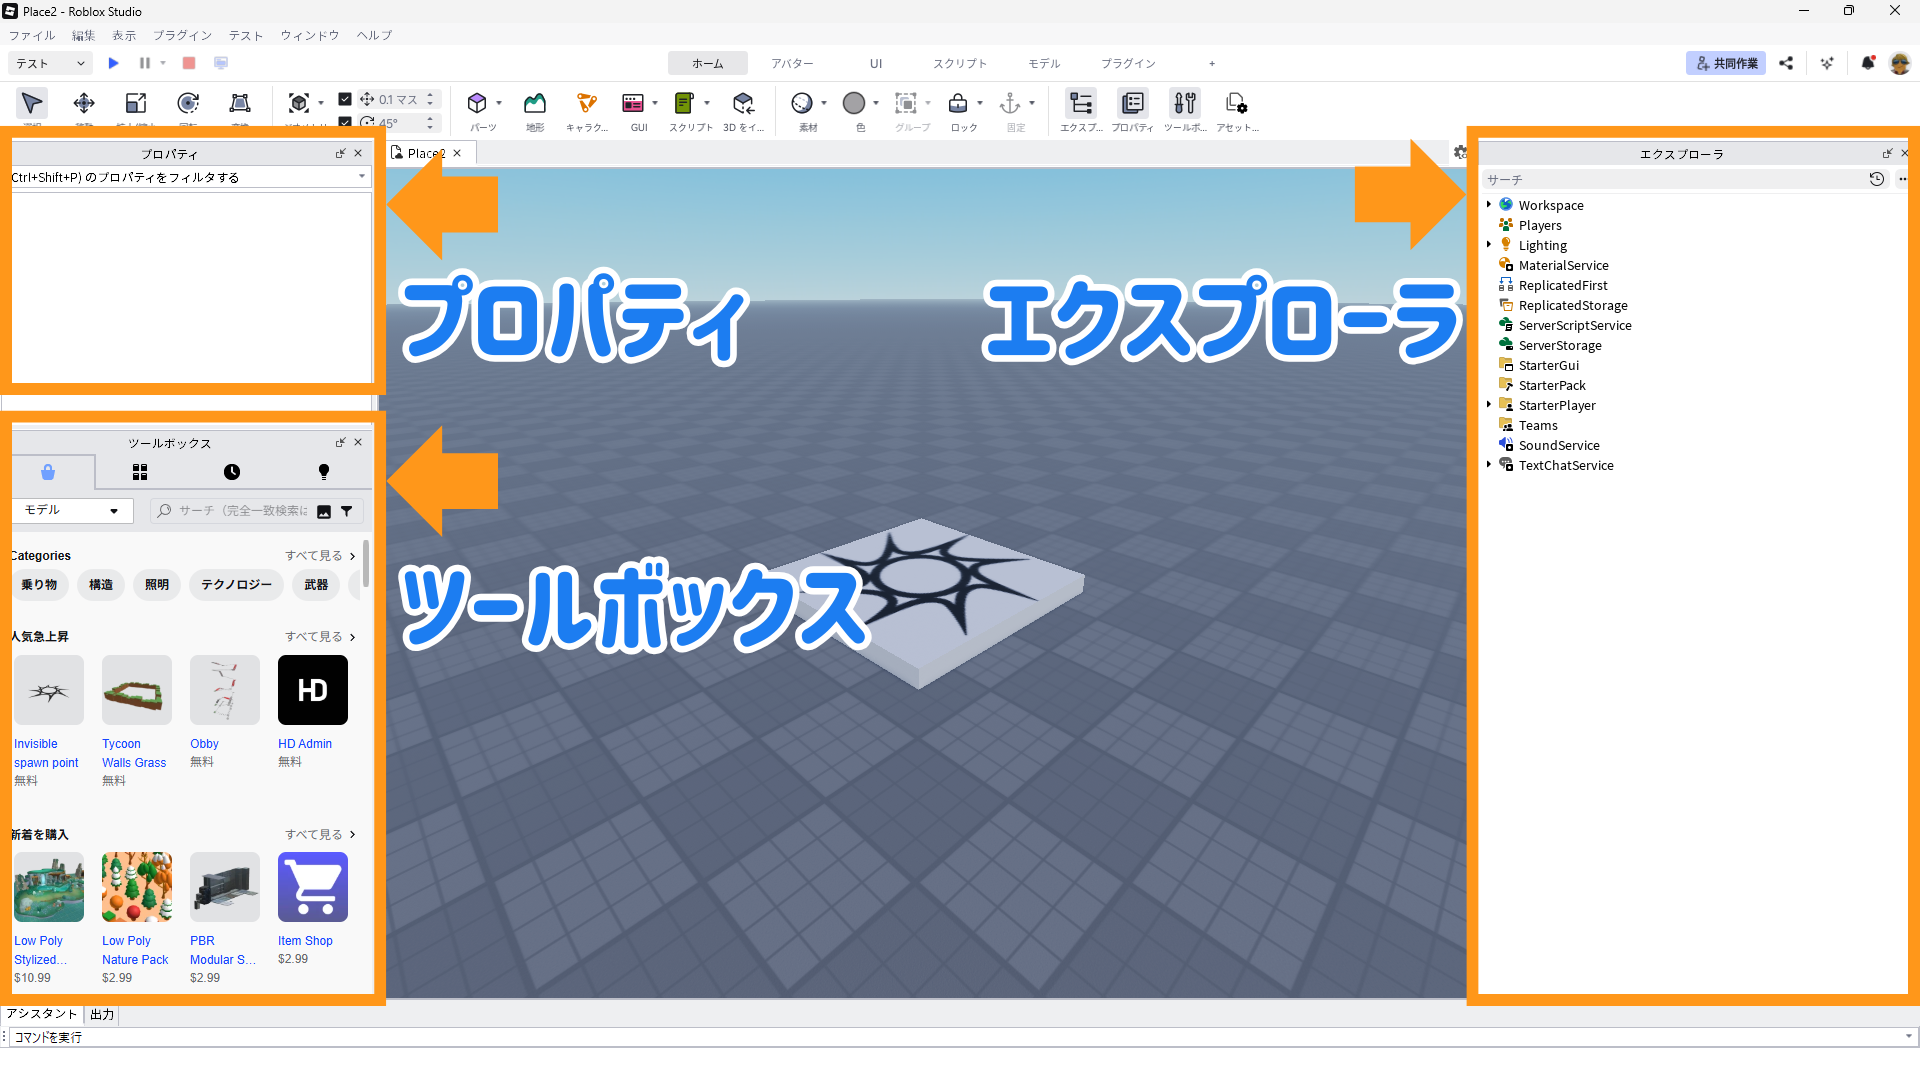Open the Toolbox recent (clock) tab
The image size is (1920, 1080).
[232, 472]
